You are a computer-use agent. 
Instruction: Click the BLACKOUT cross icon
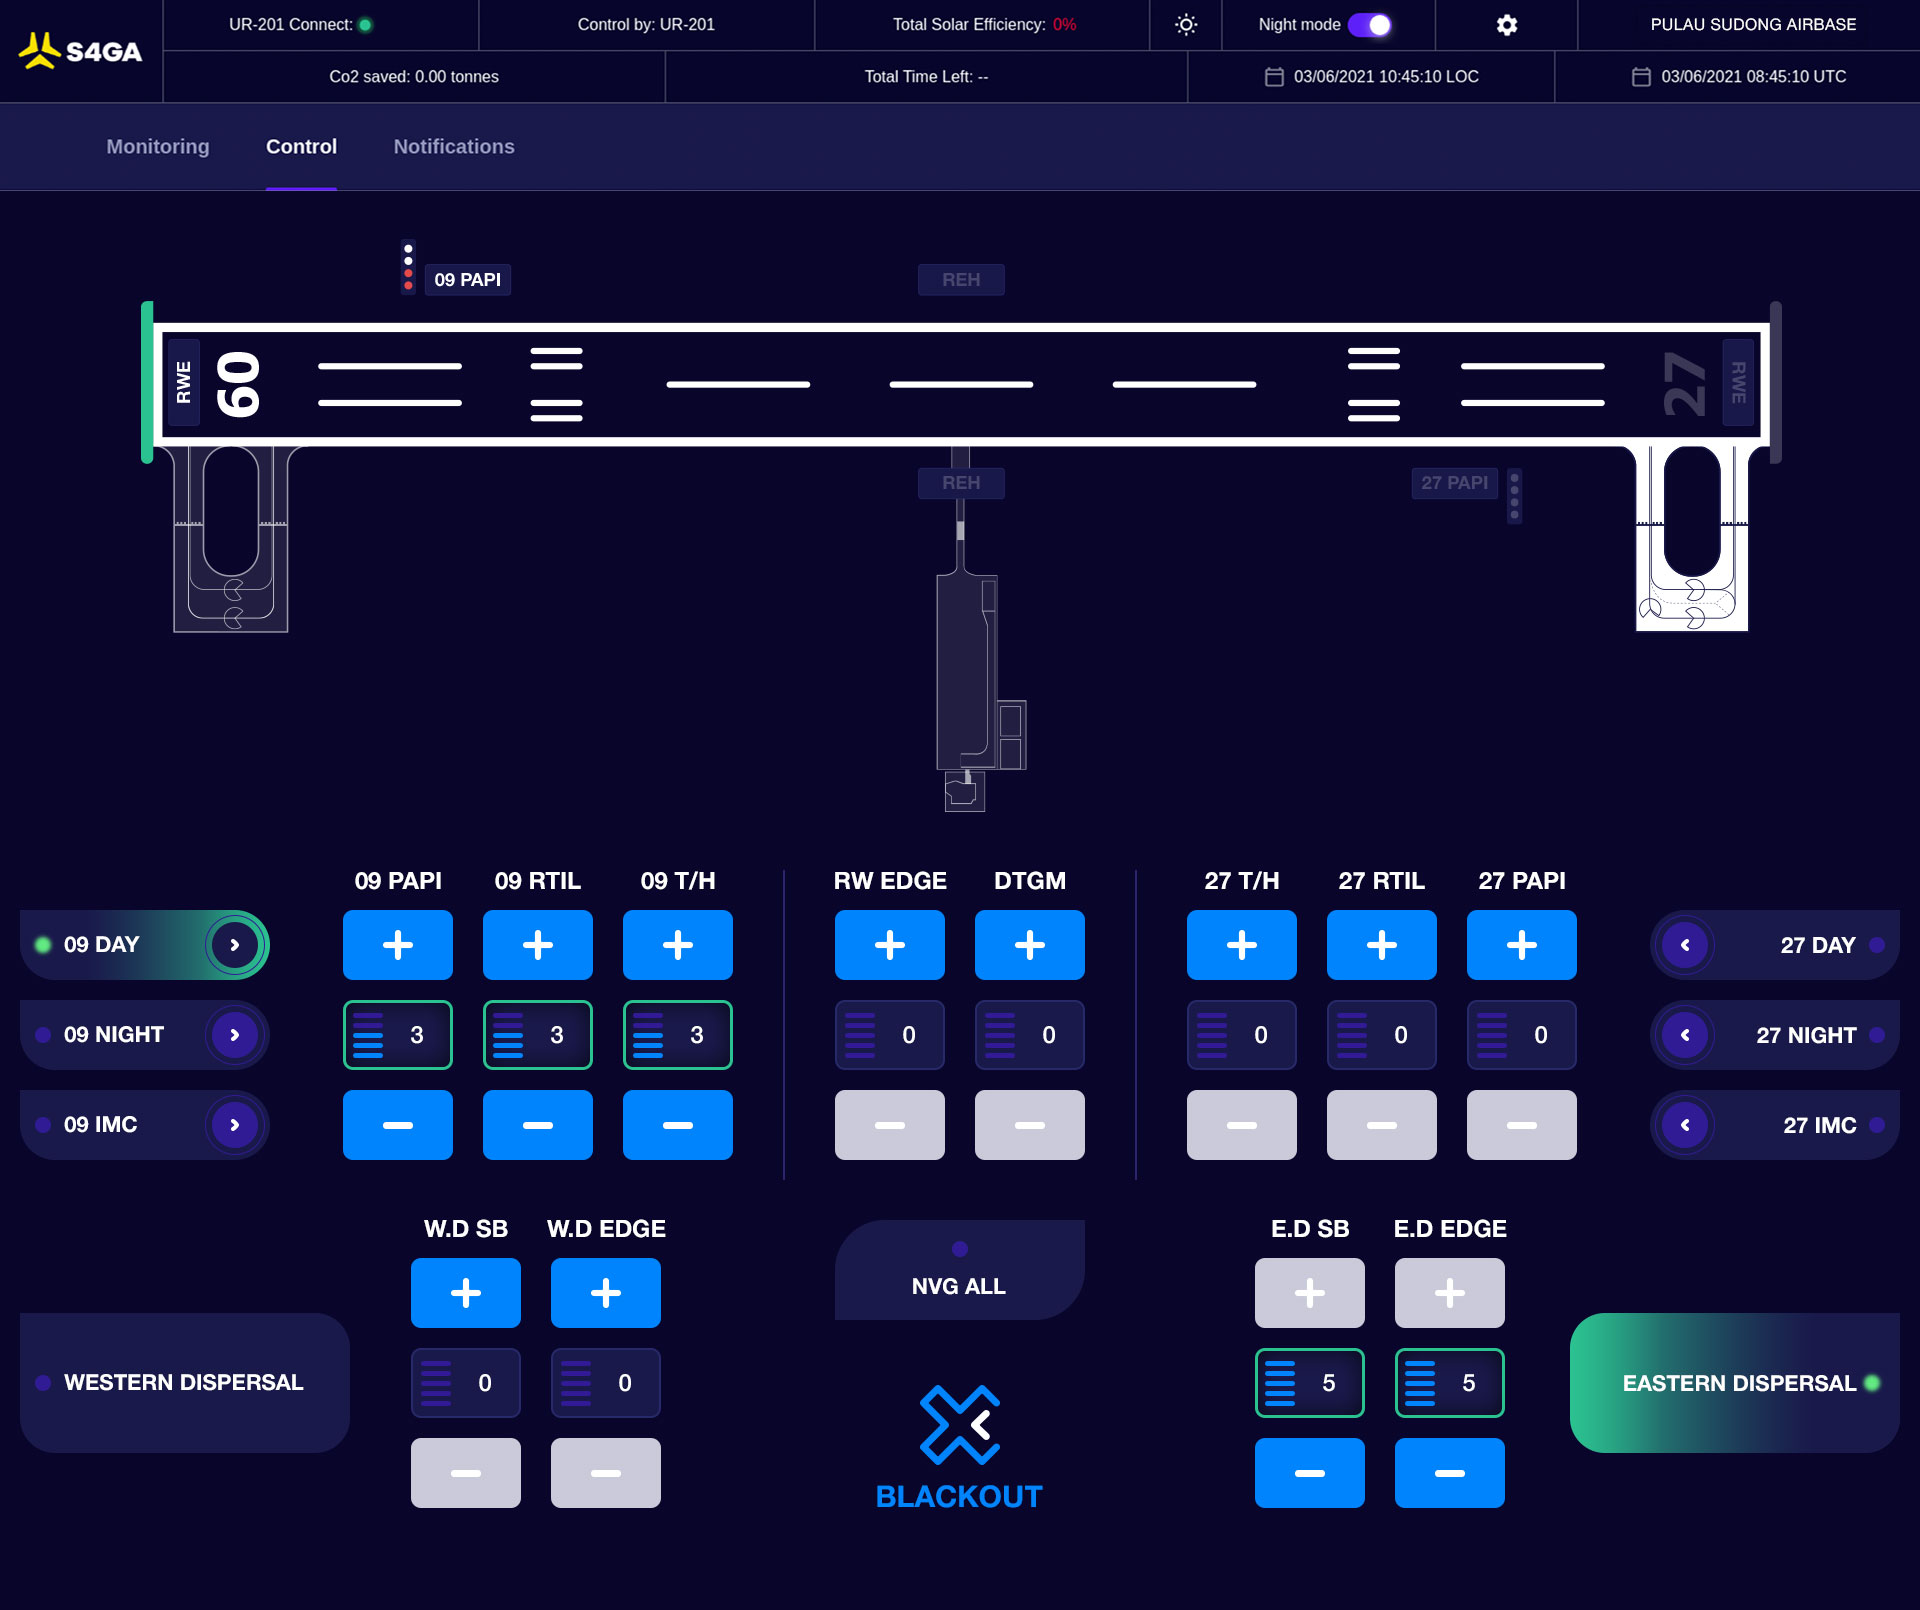[x=959, y=1425]
